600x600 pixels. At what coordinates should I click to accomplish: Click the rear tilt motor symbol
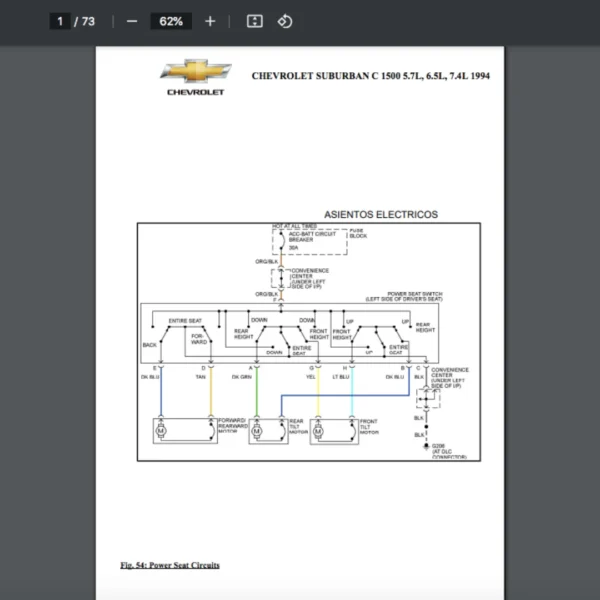point(257,431)
